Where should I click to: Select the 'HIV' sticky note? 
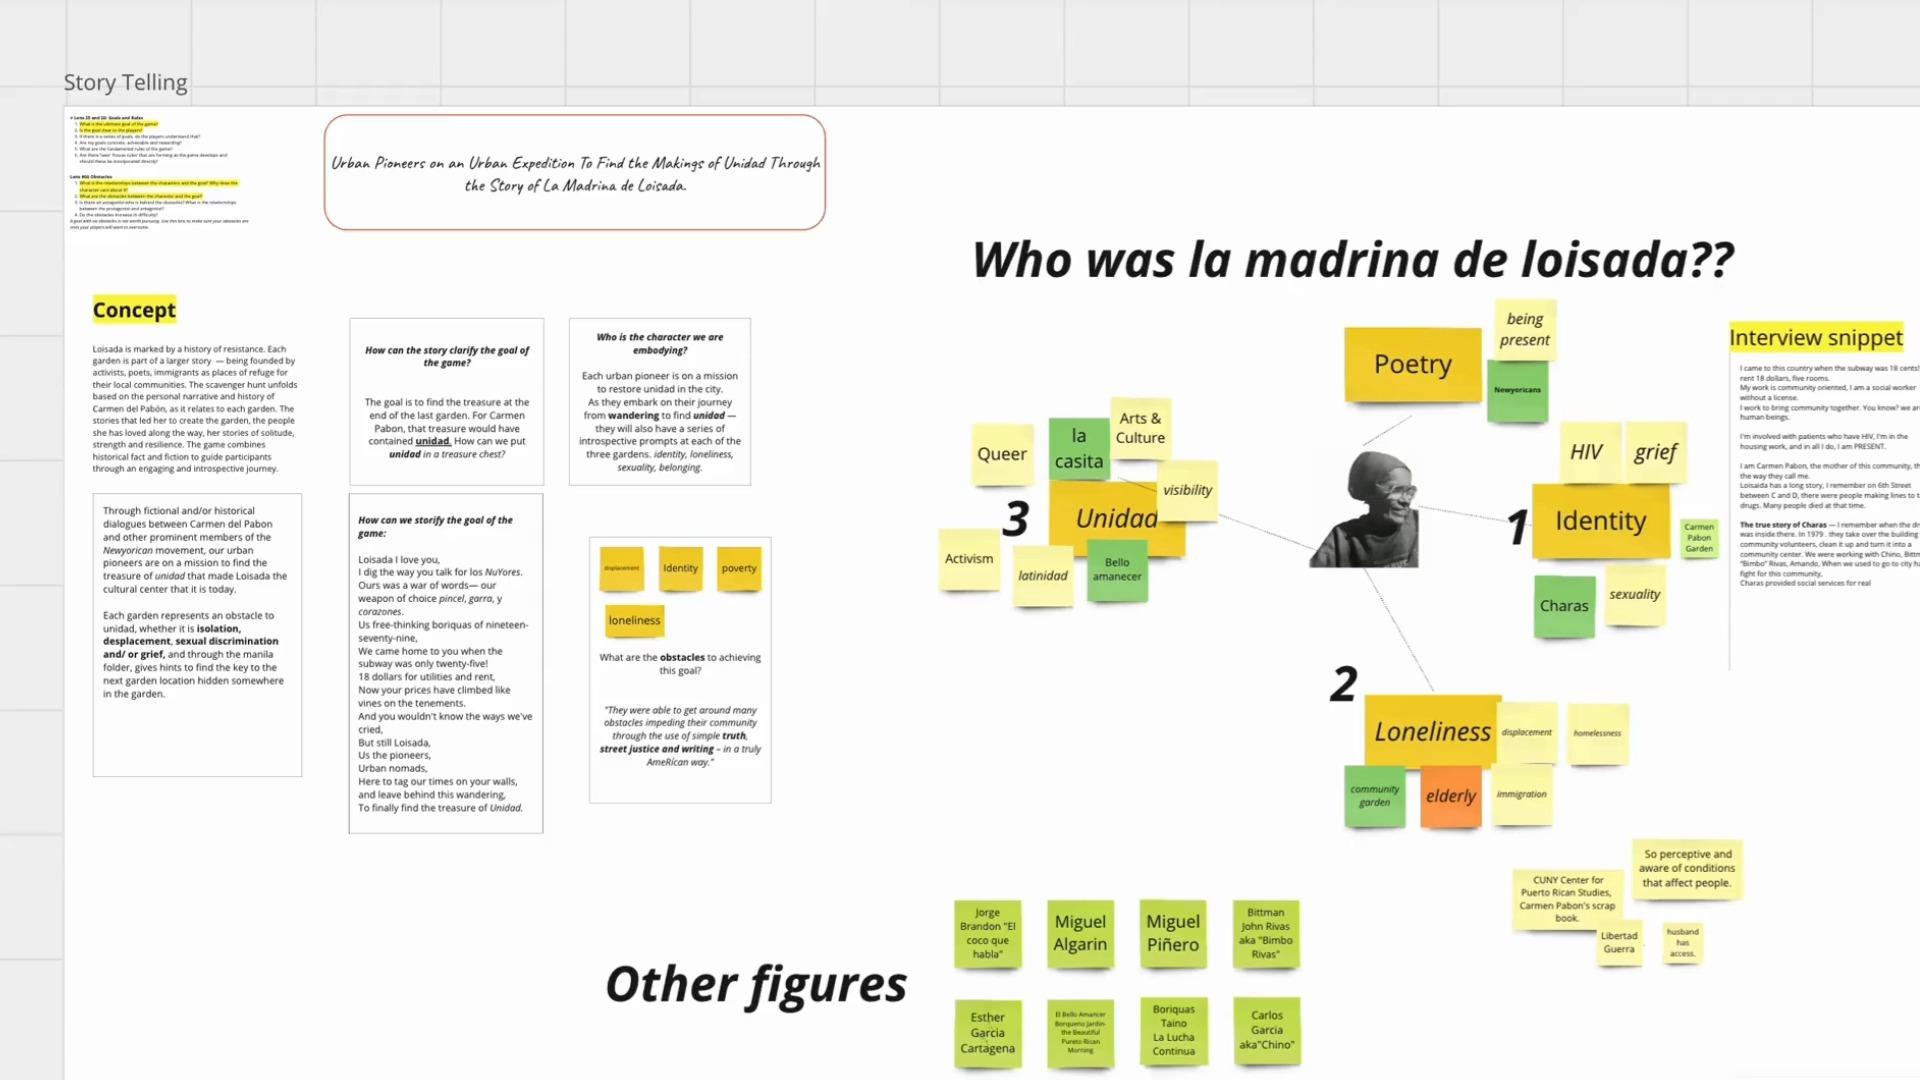coord(1586,452)
